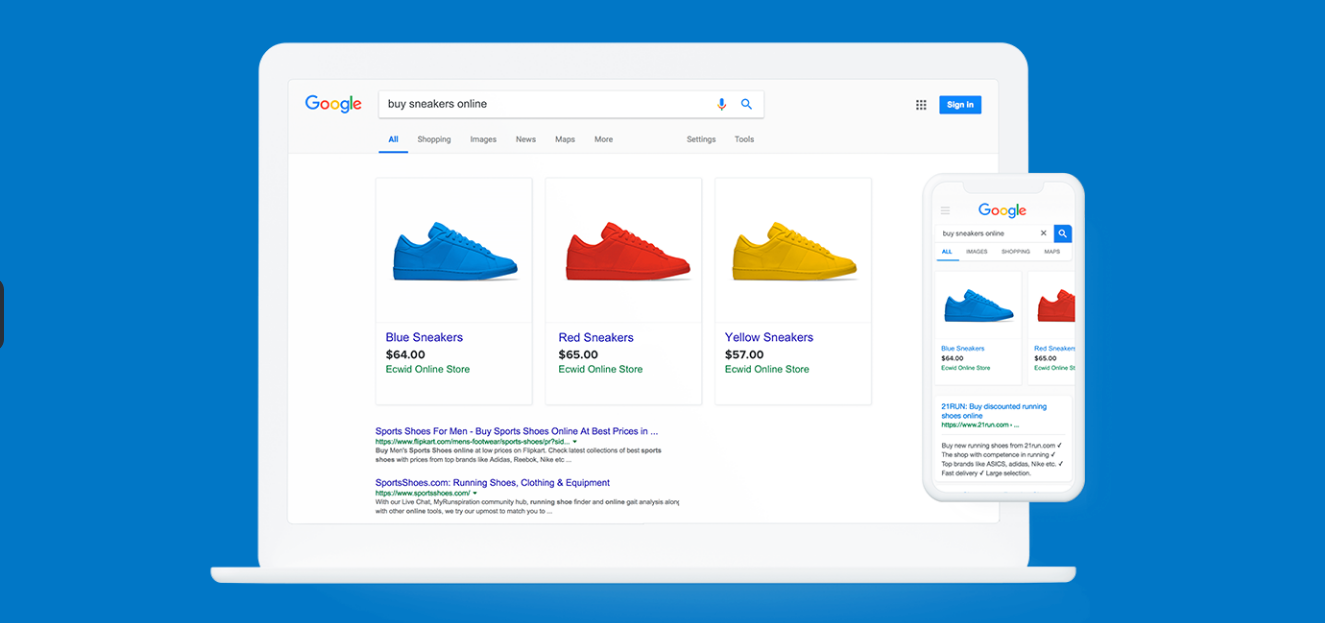
Task: Click the Google logo on the laptop screen
Action: click(x=333, y=104)
